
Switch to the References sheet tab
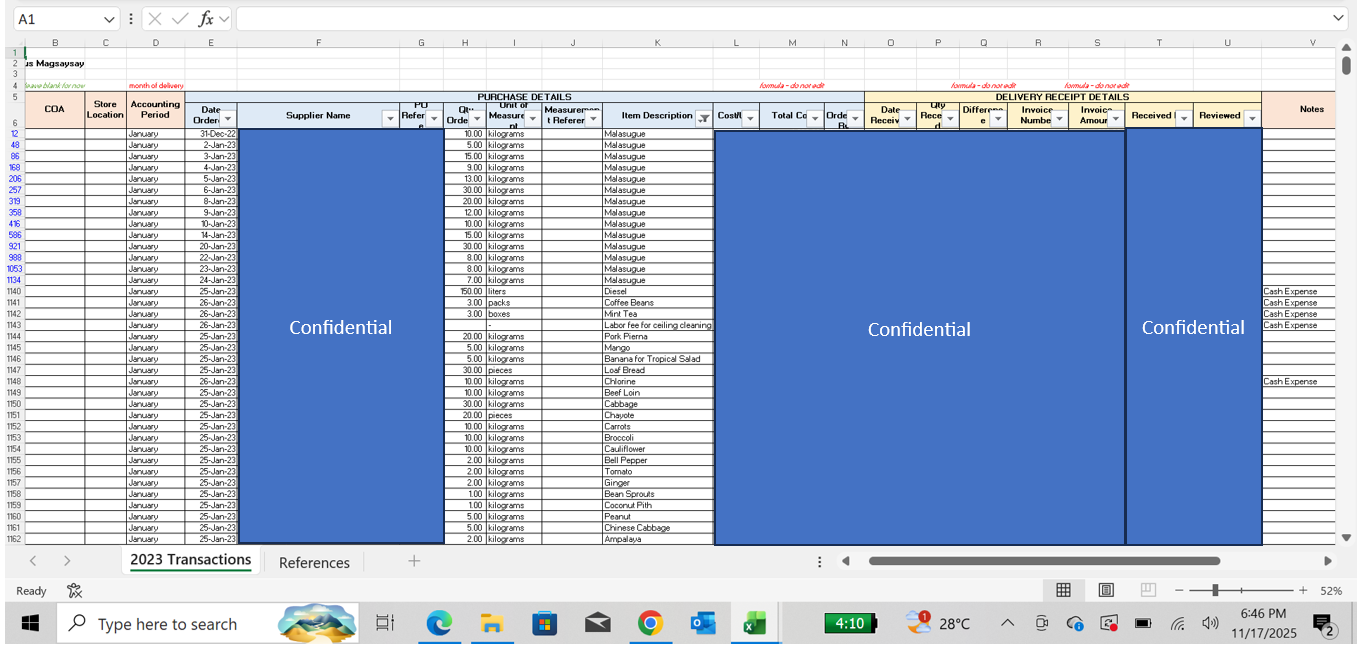tap(314, 562)
